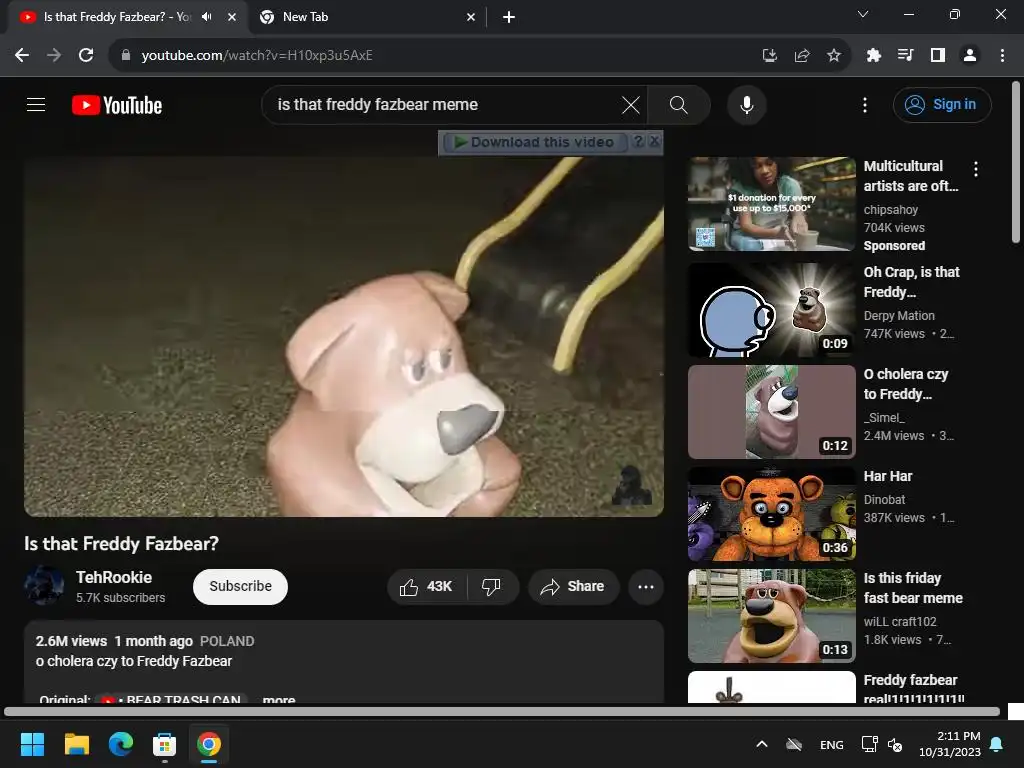Expand the tab search dropdown arrow

coord(863,14)
